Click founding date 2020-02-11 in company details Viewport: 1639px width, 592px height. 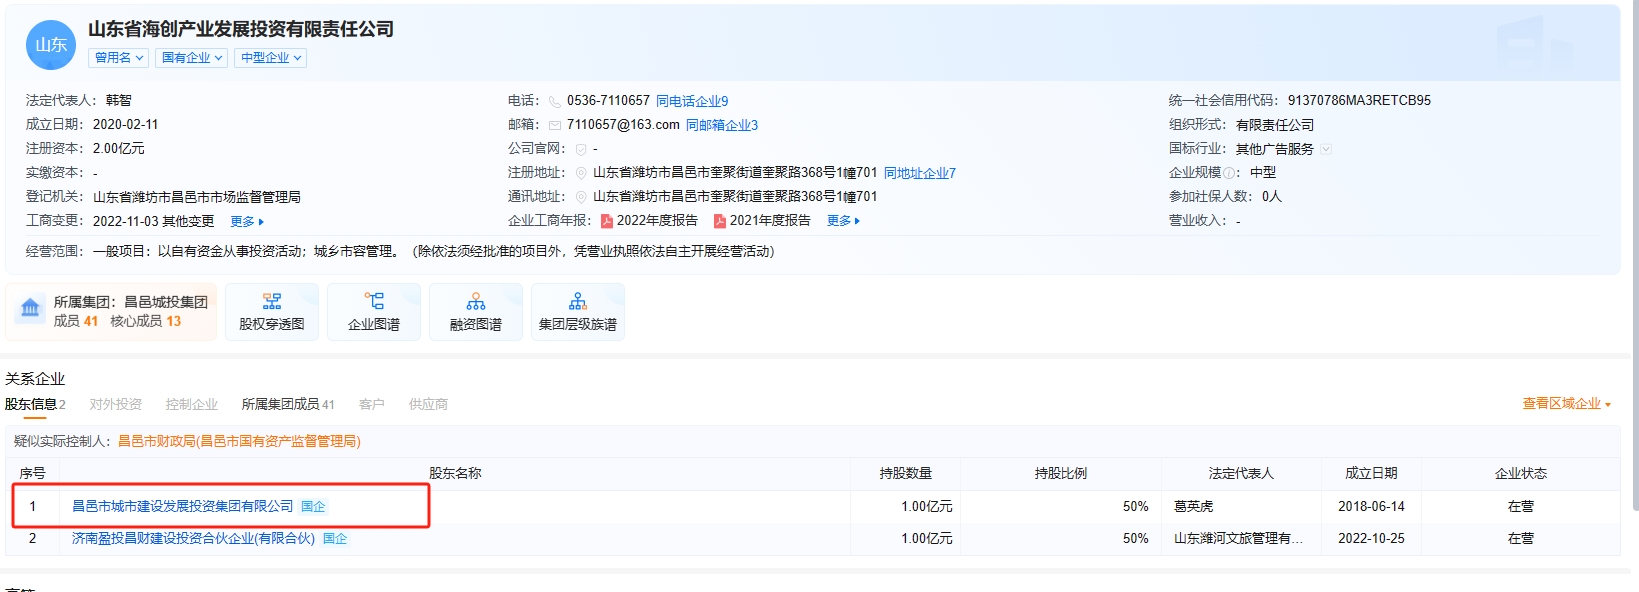(125, 125)
